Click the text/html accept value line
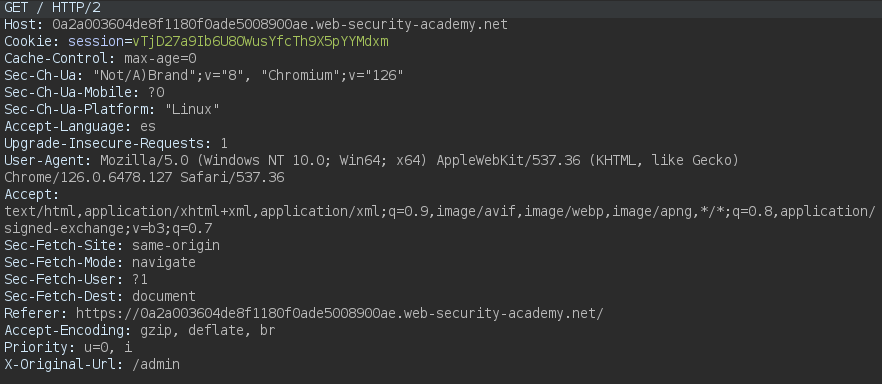Image resolution: width=882 pixels, height=384 pixels. click(439, 211)
